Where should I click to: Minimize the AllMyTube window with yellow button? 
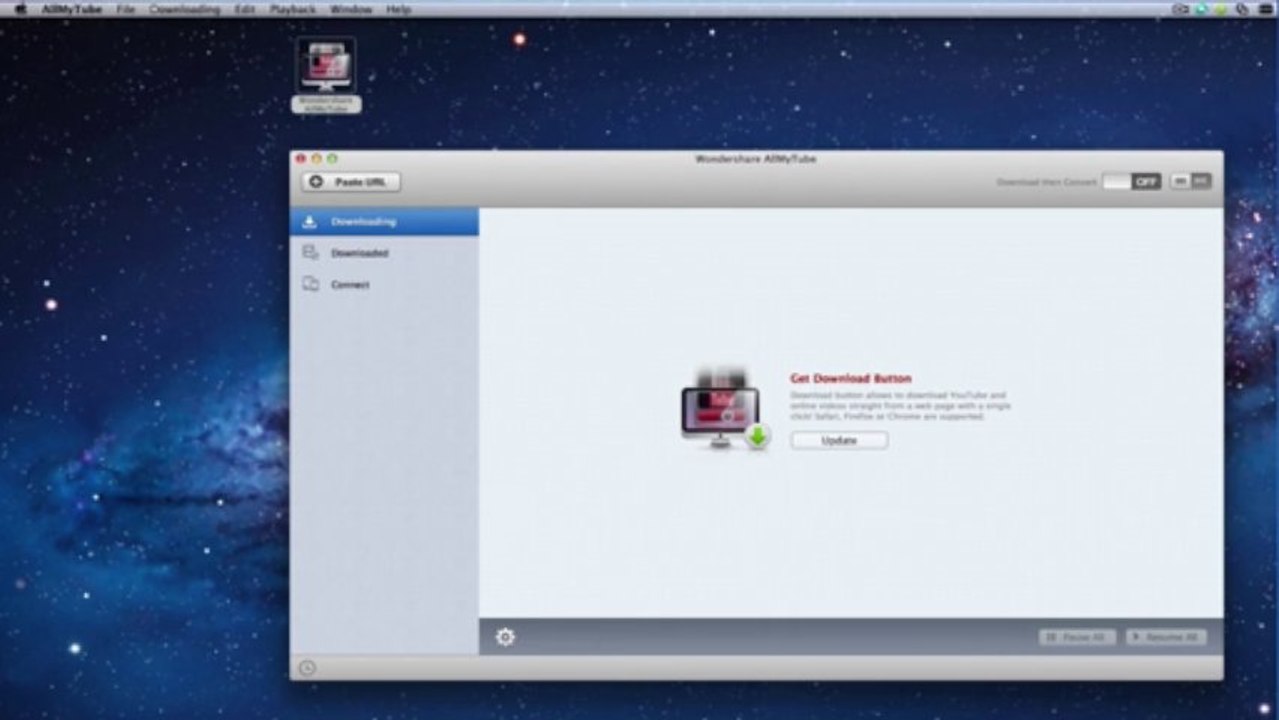(317, 158)
